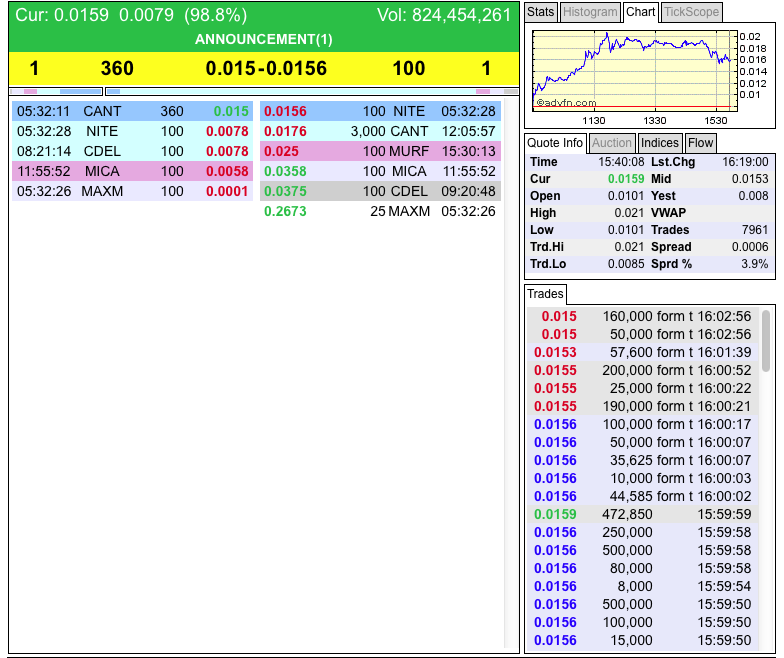This screenshot has height=658, width=784.
Task: Select the 57,600 trade at 16:01:39
Action: [642, 352]
